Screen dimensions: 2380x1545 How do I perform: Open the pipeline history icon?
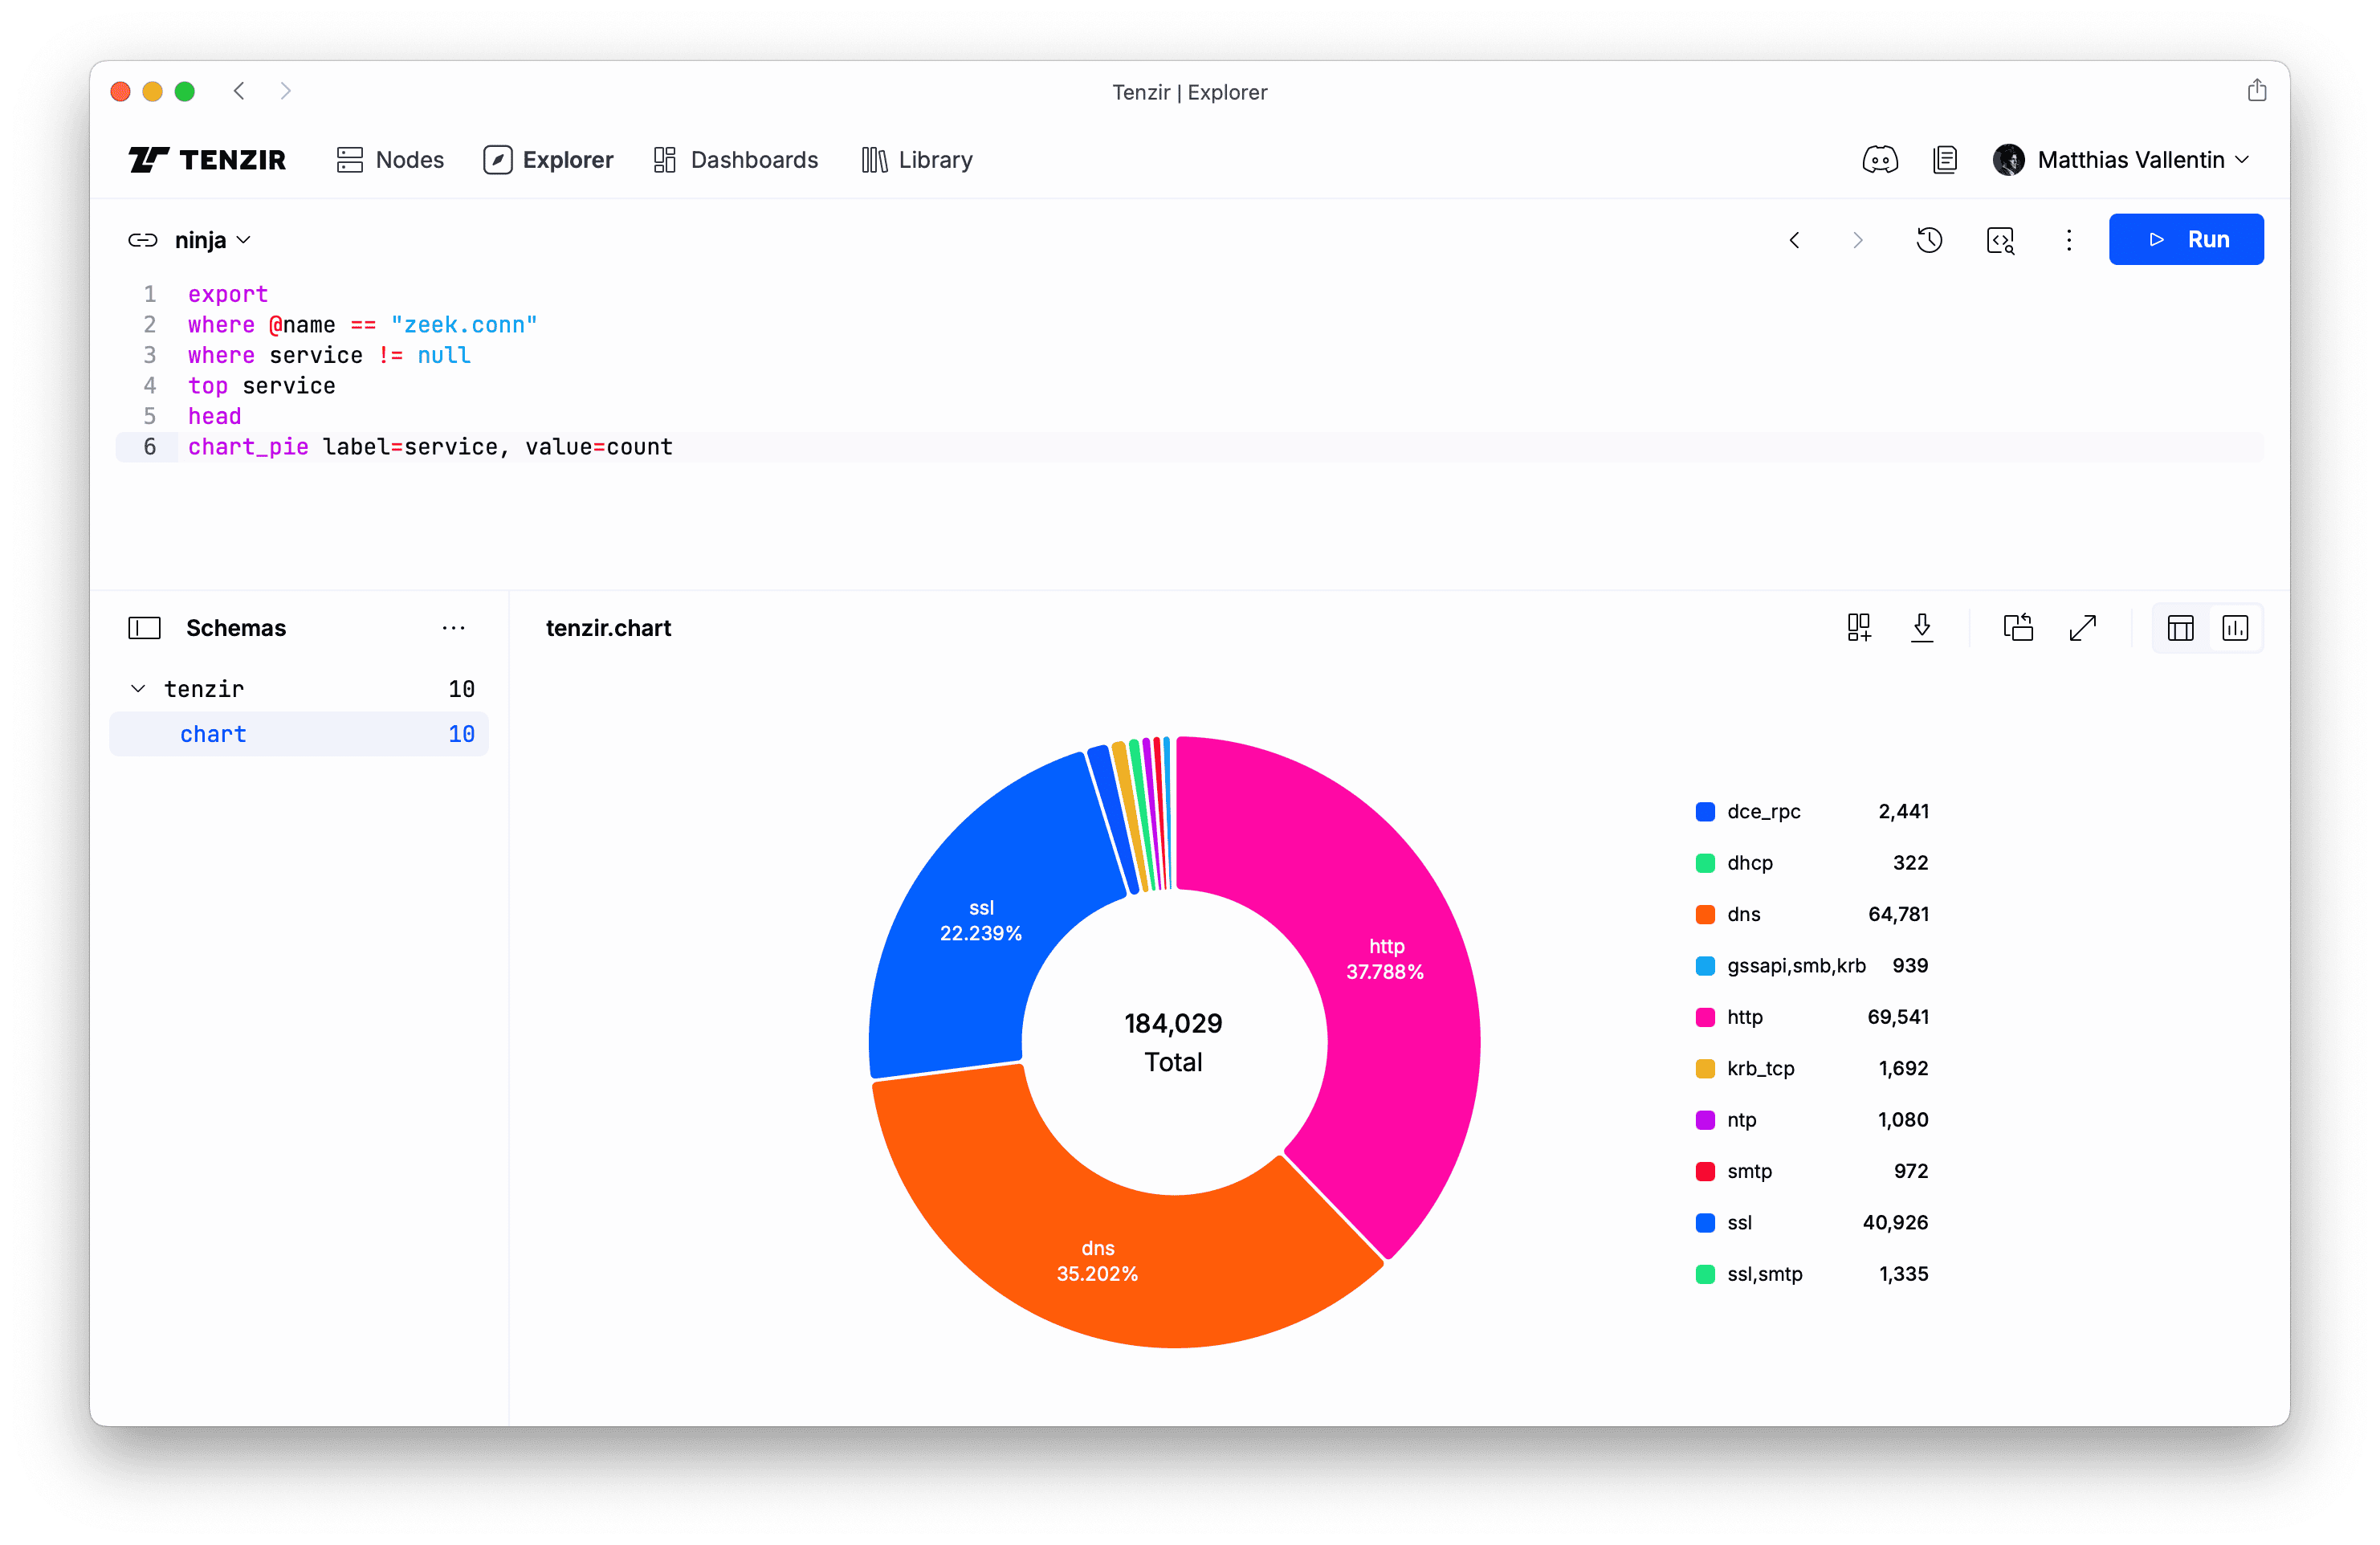coord(1930,240)
